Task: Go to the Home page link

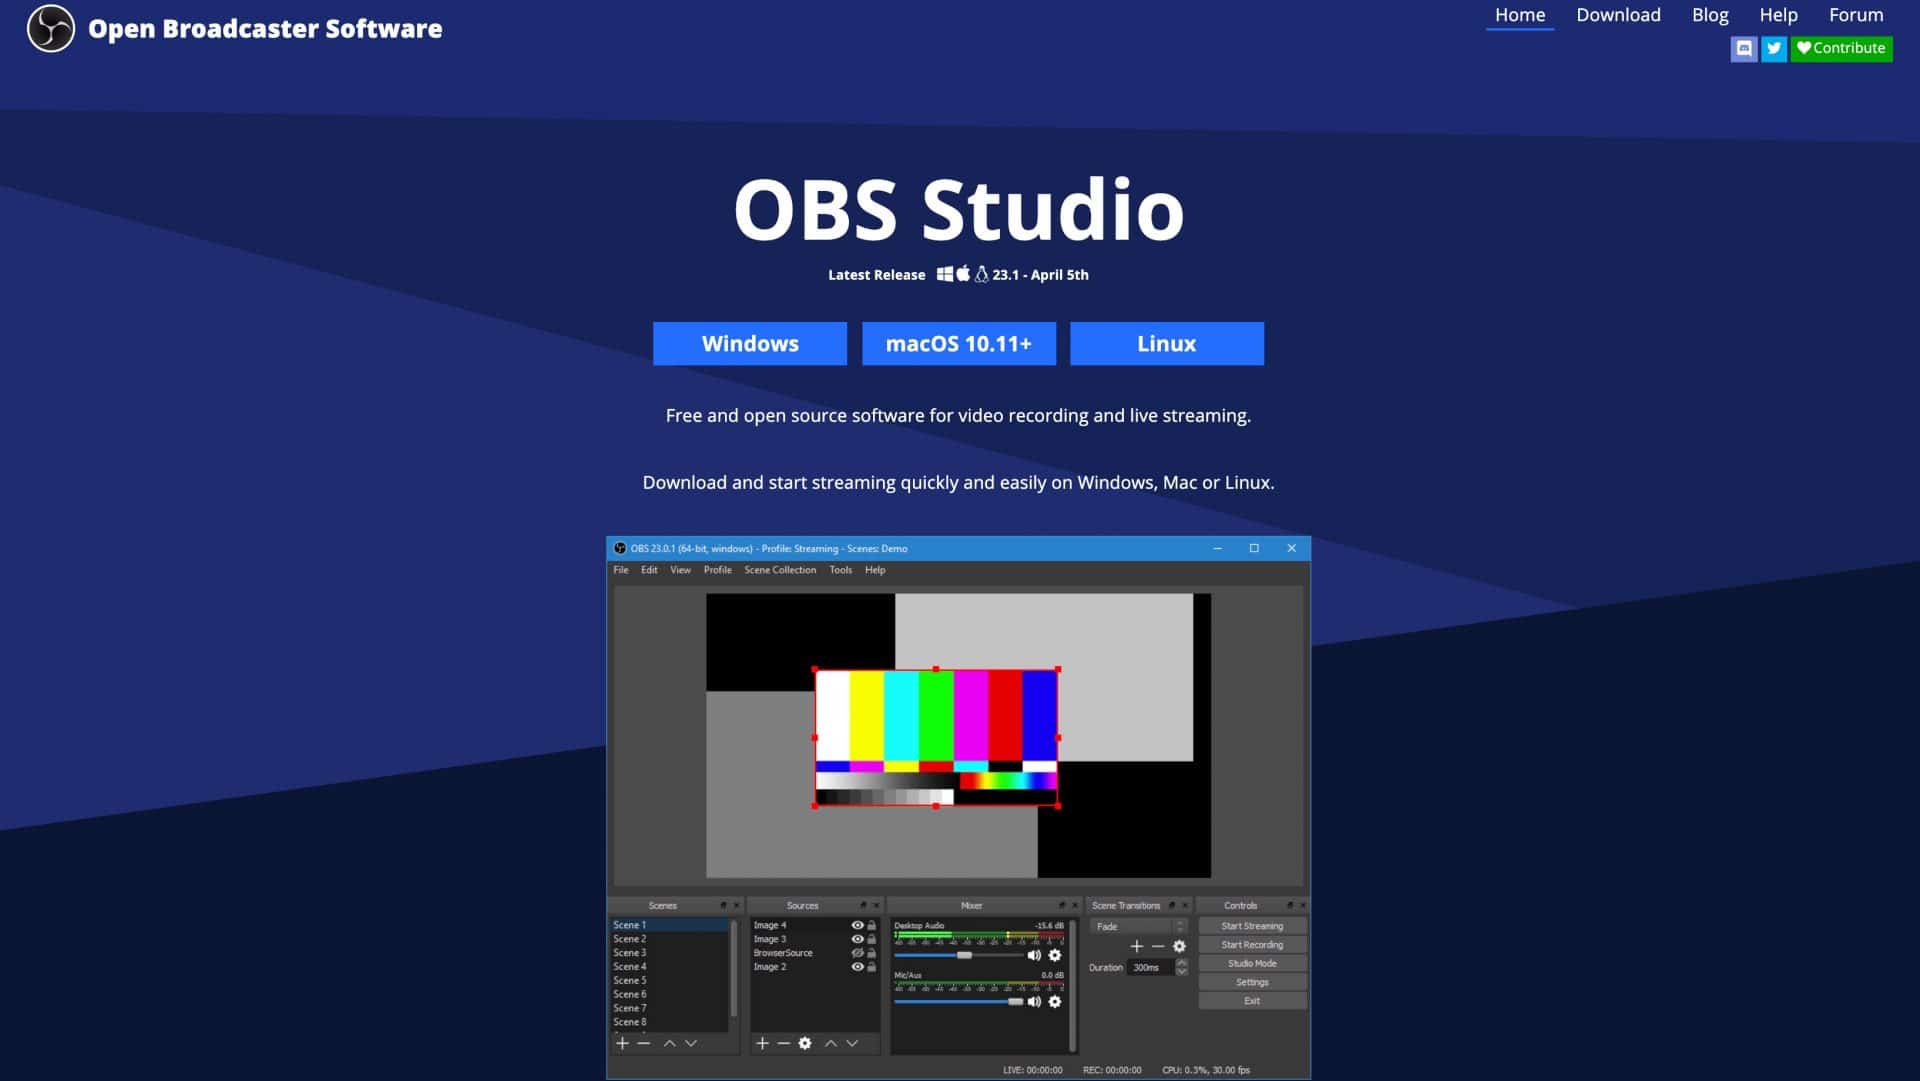Action: (x=1520, y=15)
